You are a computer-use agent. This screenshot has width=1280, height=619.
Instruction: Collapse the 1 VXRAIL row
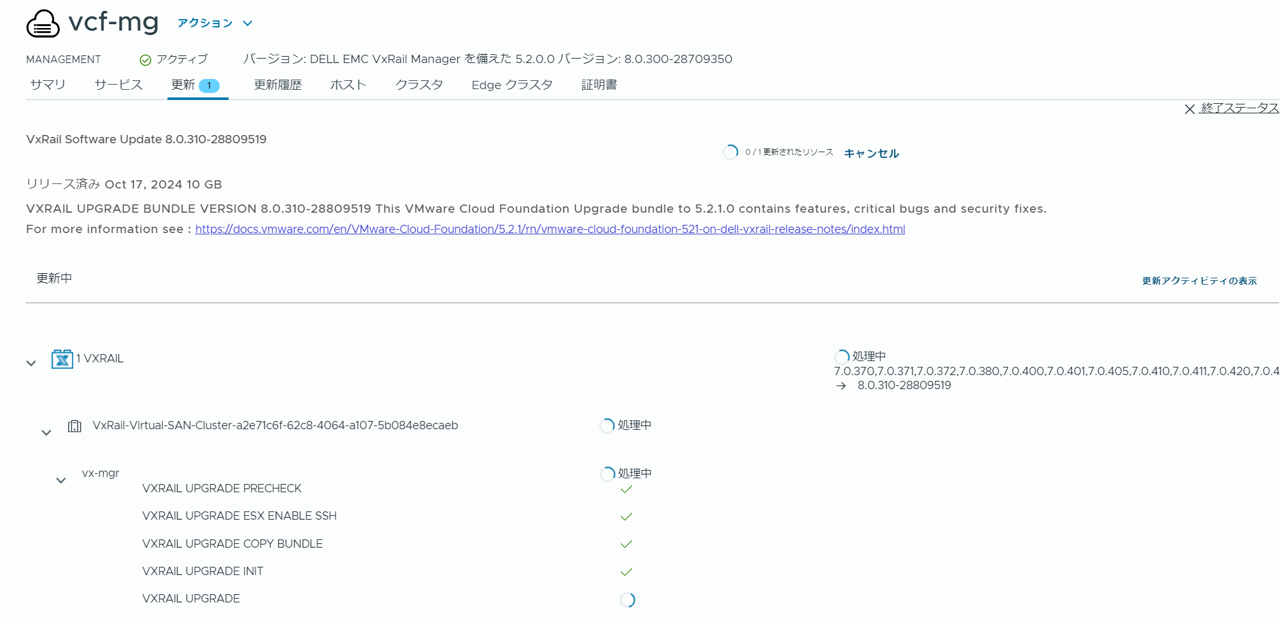point(31,363)
